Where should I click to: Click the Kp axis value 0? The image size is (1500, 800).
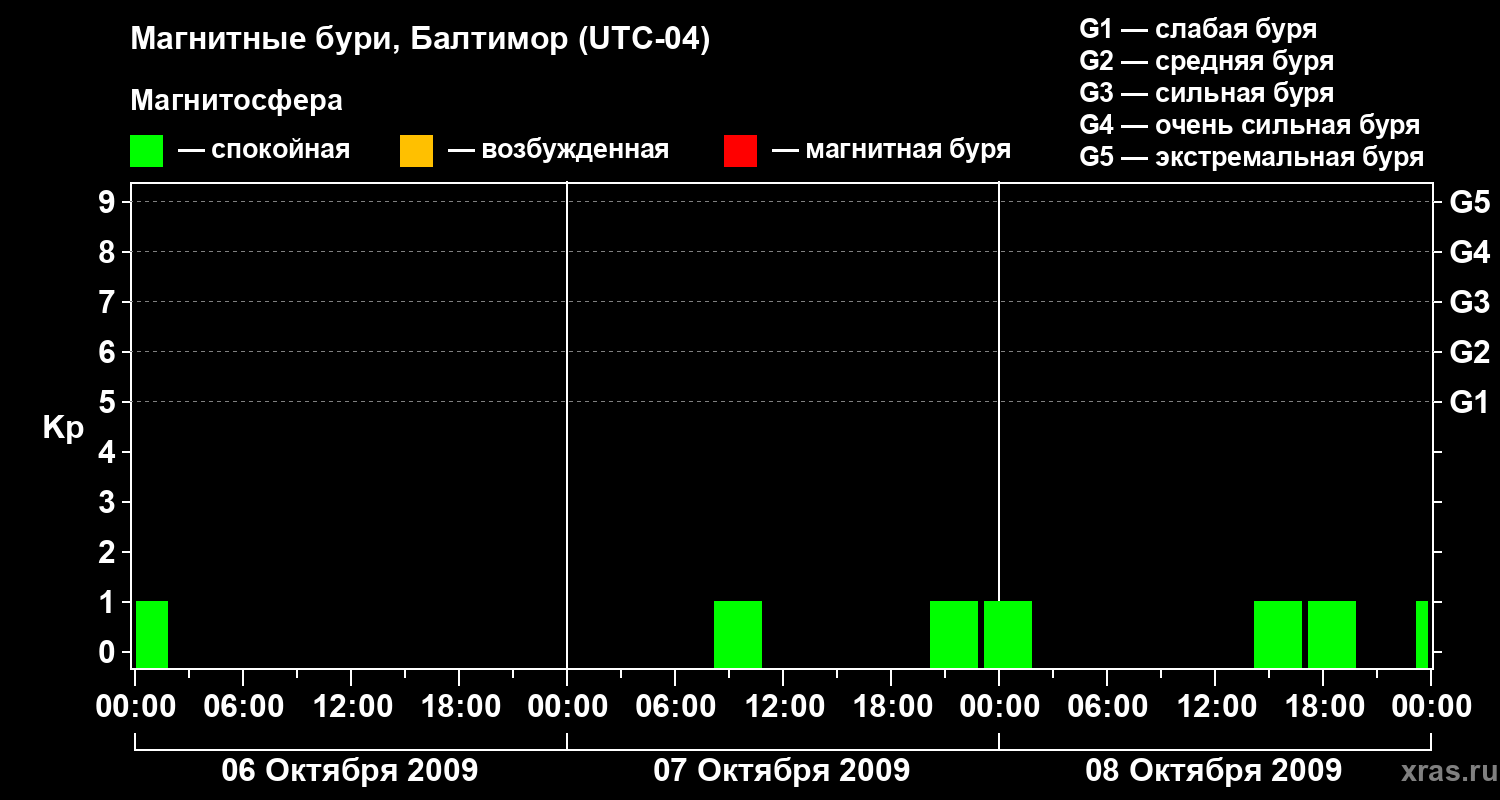click(109, 652)
